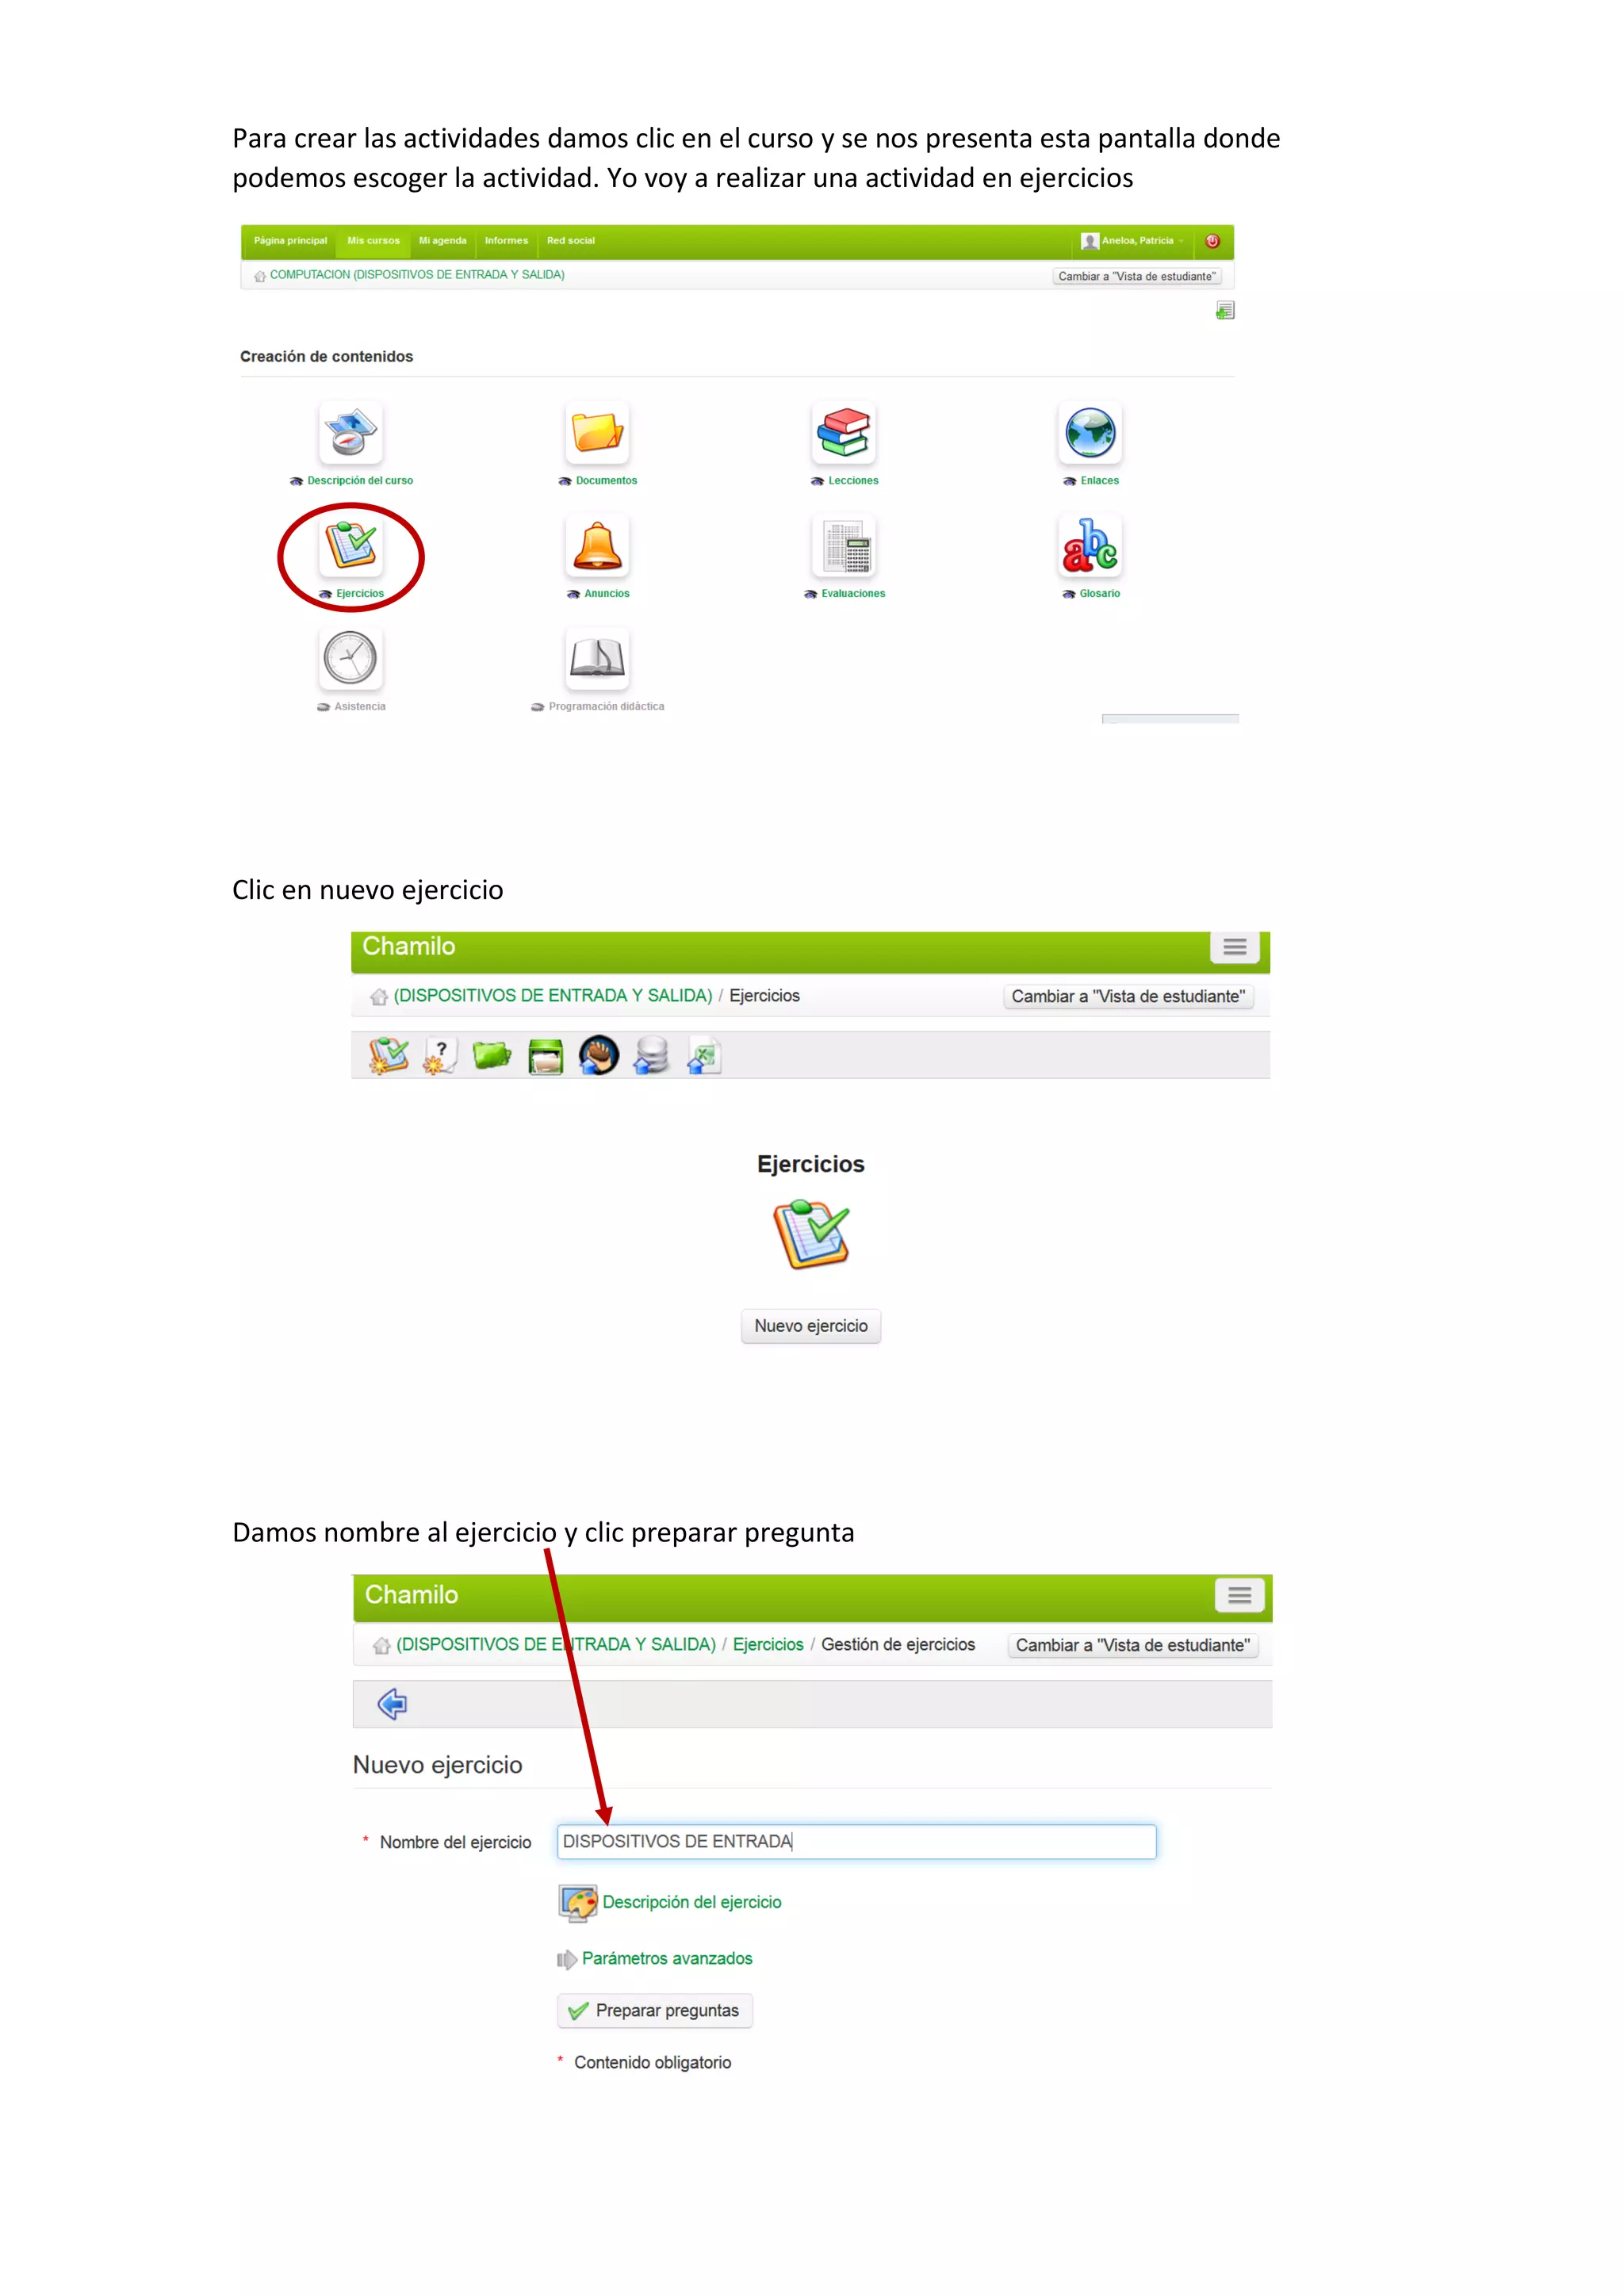Viewport: 1624px width, 2296px height.
Task: Select the Mi agenda tab
Action: coord(443,241)
